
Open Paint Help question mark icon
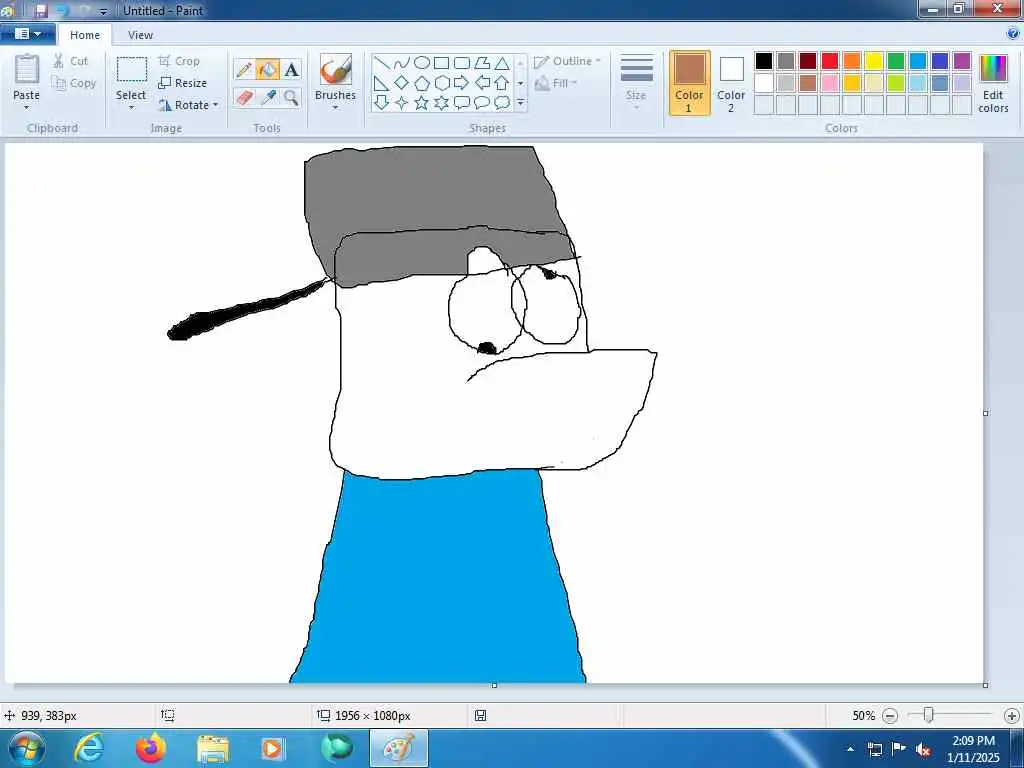click(x=1013, y=34)
